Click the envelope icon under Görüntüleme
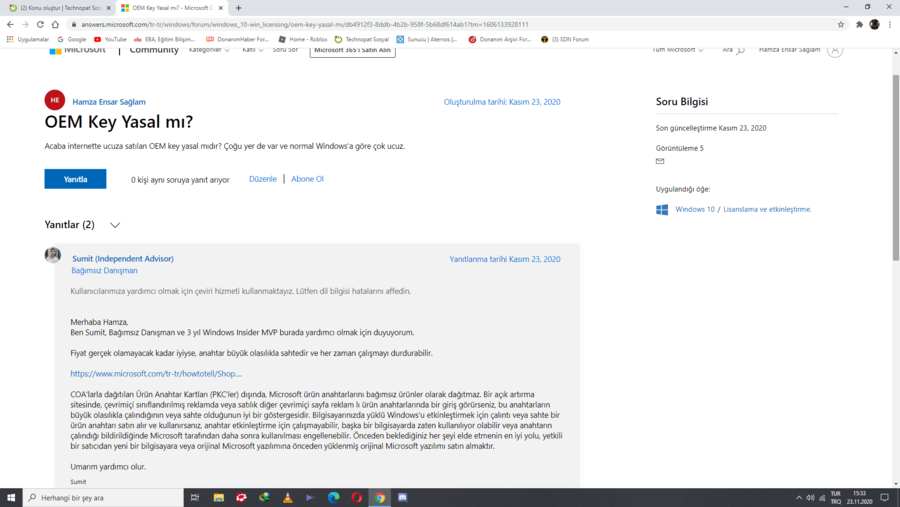900x507 pixels. [x=660, y=161]
